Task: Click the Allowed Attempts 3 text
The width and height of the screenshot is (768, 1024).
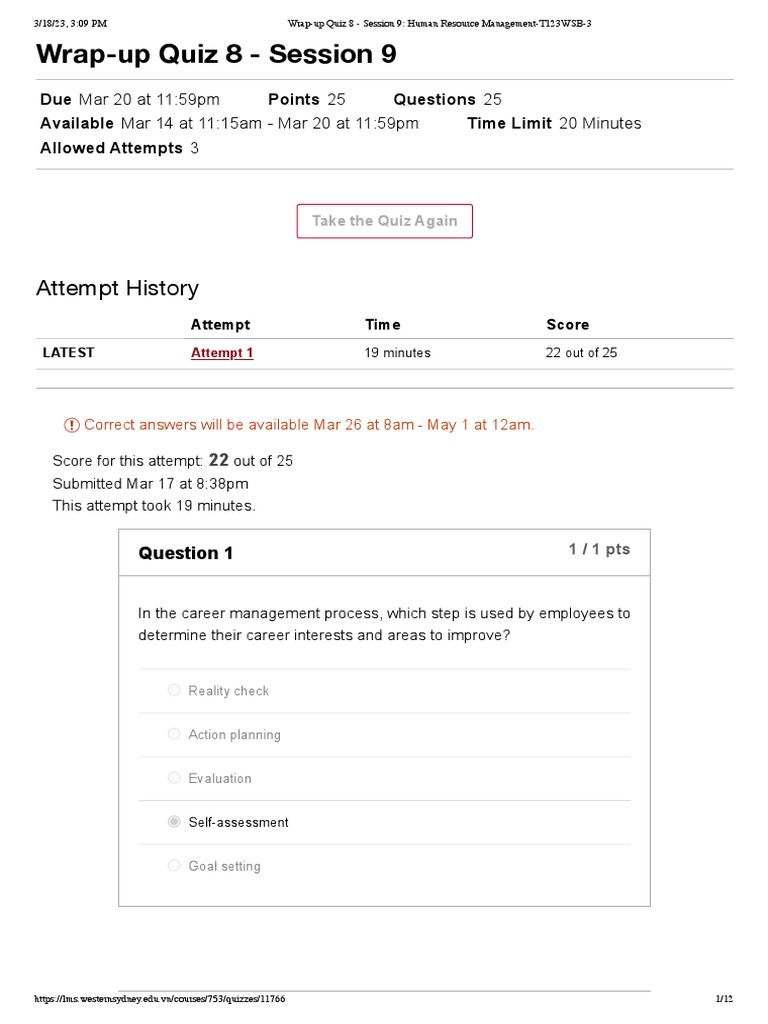Action: pyautogui.click(x=119, y=148)
